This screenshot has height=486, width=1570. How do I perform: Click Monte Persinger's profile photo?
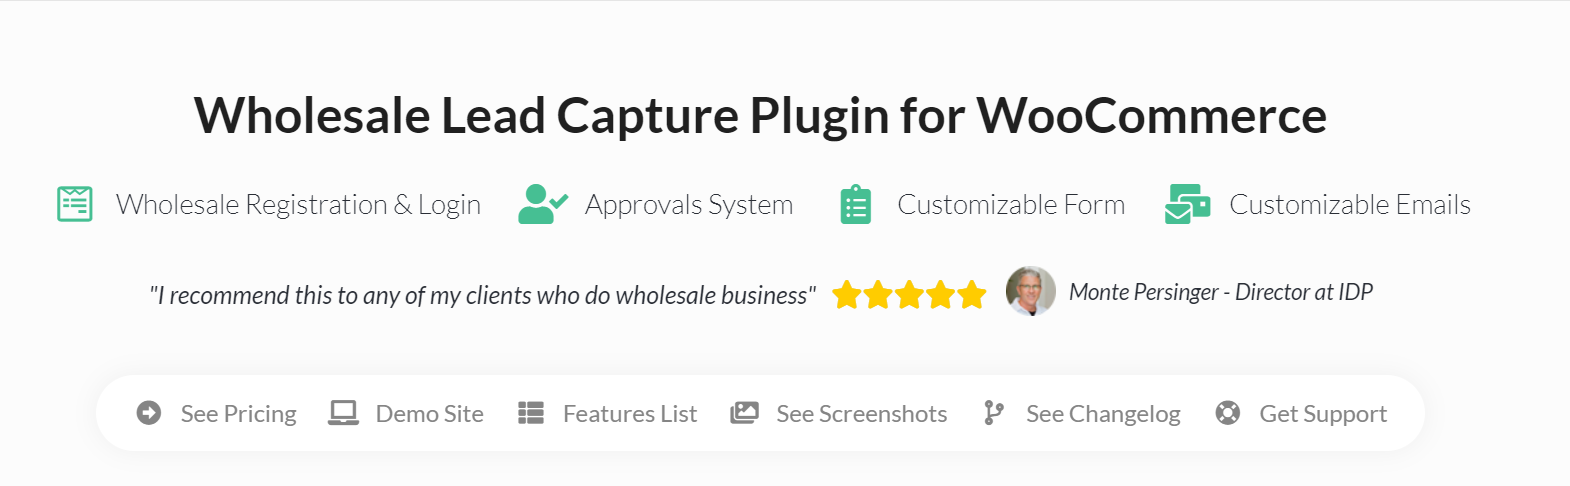[x=1031, y=291]
